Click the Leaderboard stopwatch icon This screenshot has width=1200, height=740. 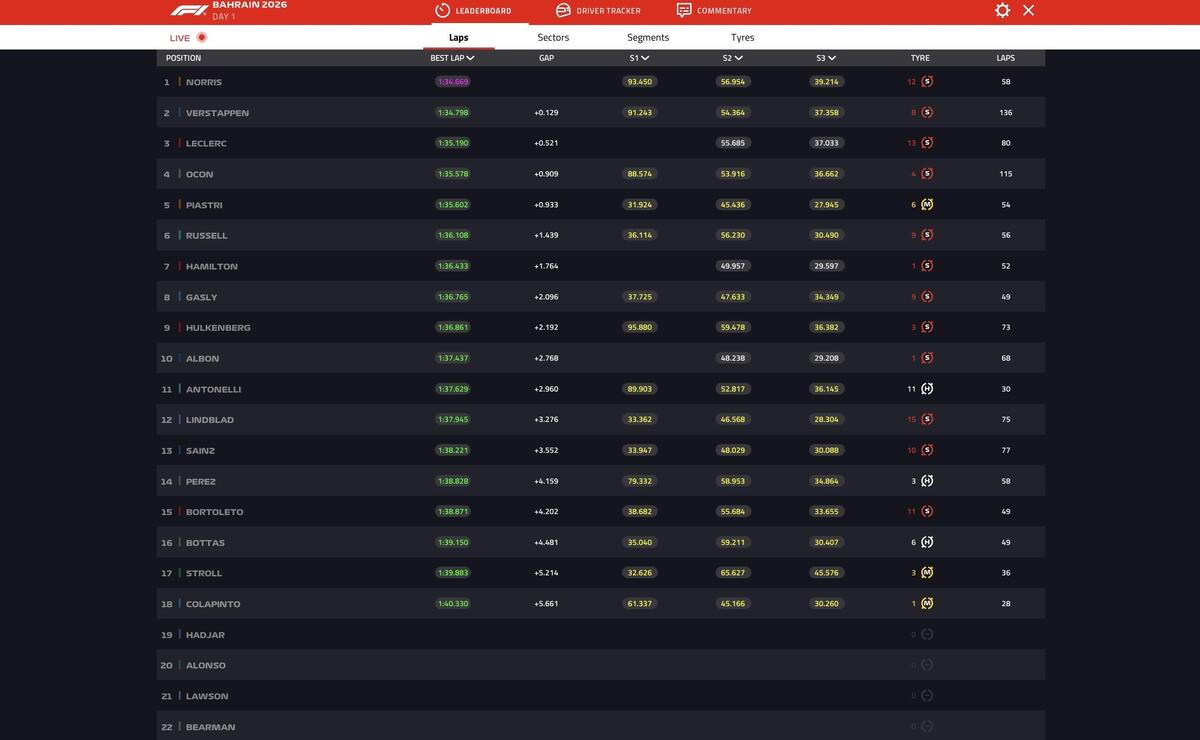click(442, 10)
